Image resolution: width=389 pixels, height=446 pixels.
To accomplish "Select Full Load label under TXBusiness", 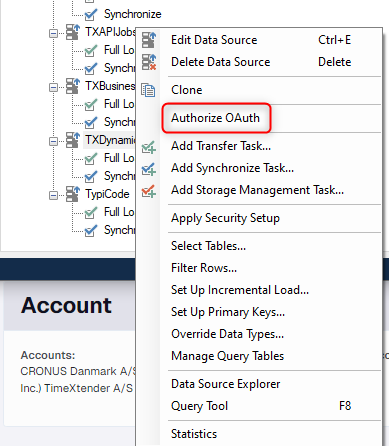I will coord(119,104).
